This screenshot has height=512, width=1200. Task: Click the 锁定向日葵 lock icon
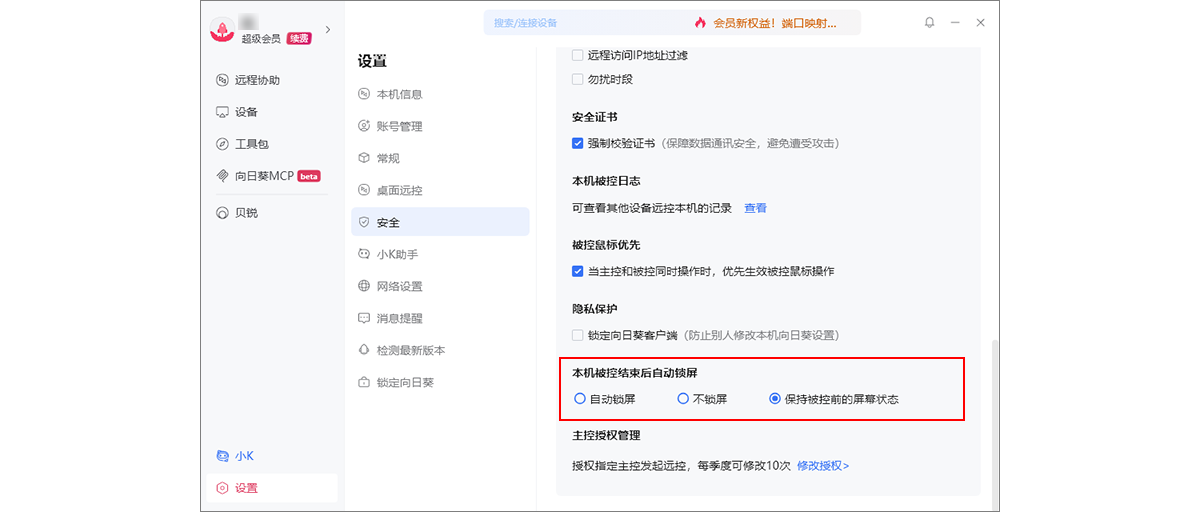364,382
